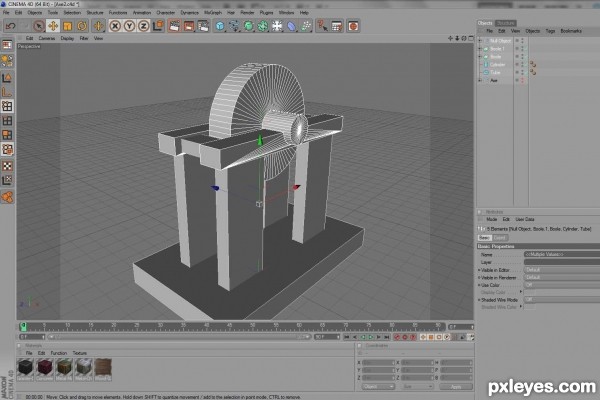This screenshot has height=400, width=600.
Task: Open the Shaded Wire Mode dropdown
Action: tap(562, 300)
